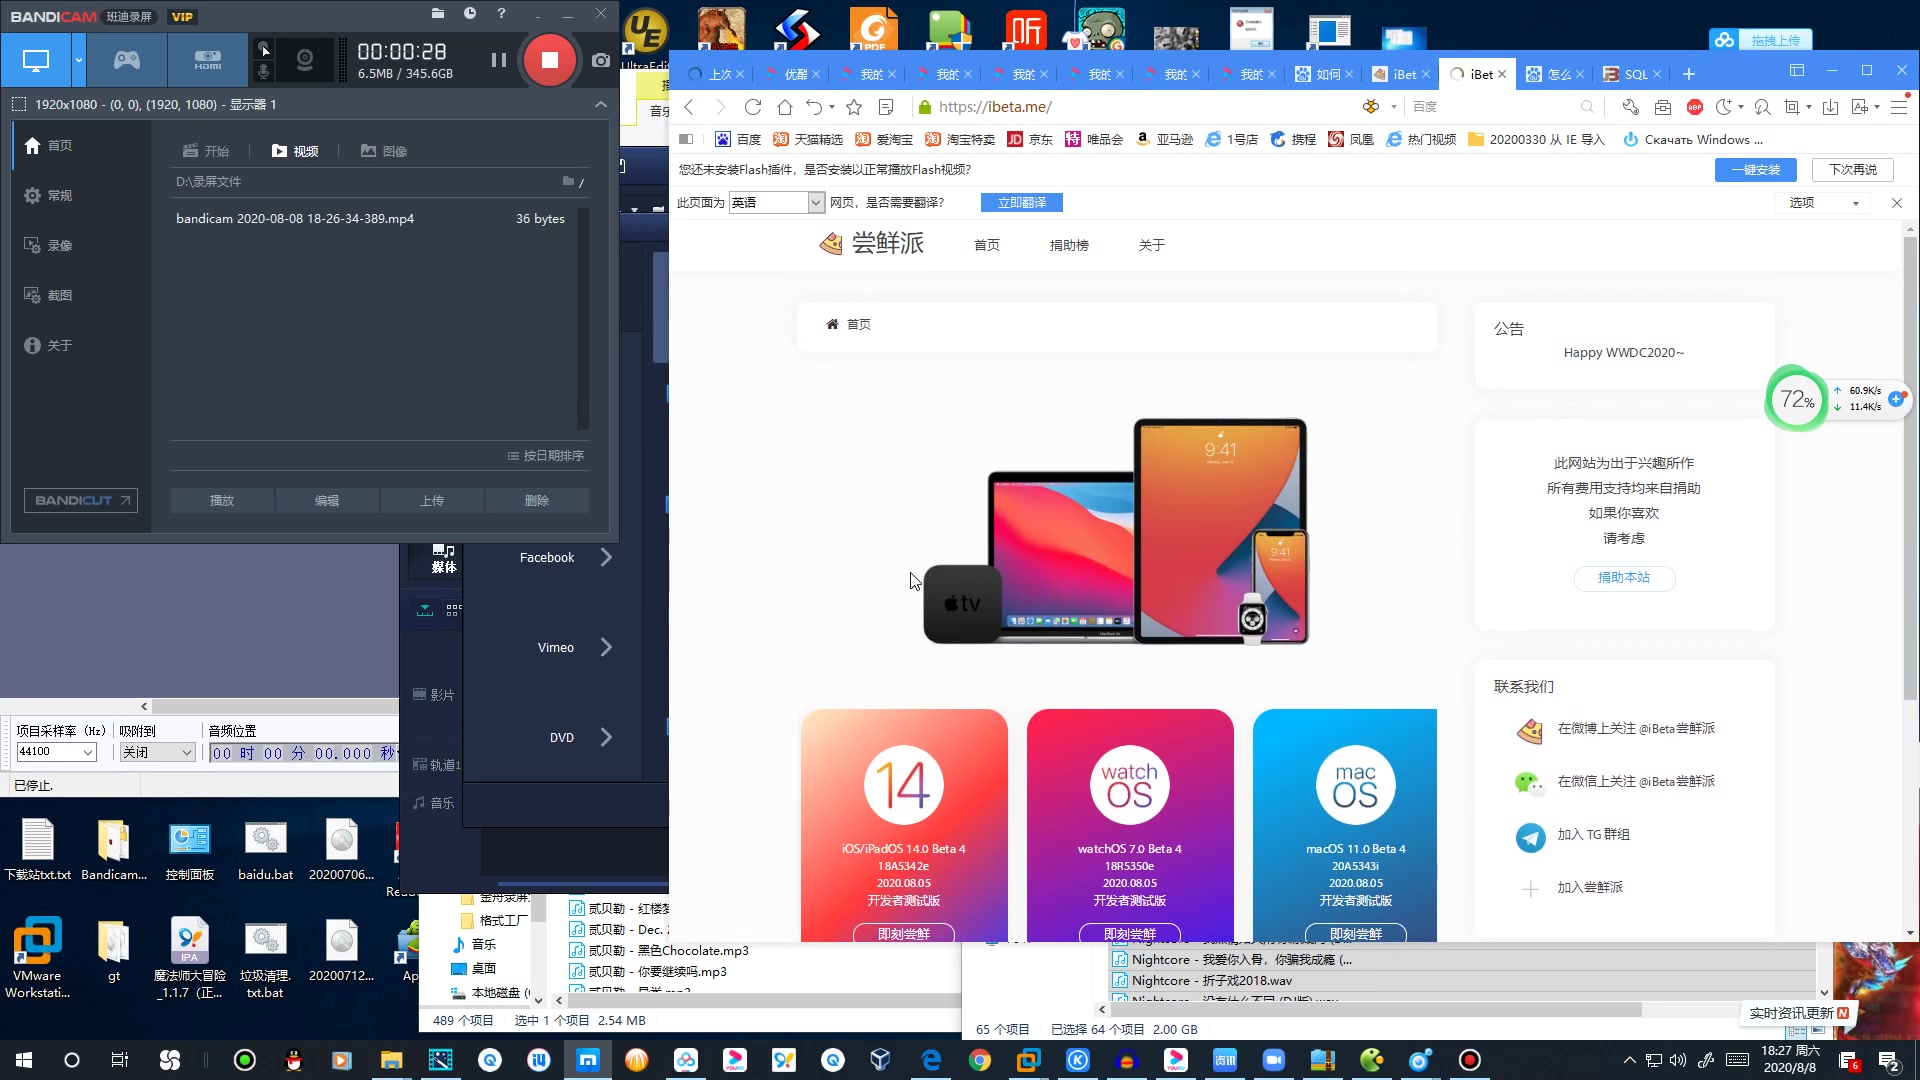The height and width of the screenshot is (1080, 1920).
Task: Switch to Bandicam 图像 tab
Action: 384,151
